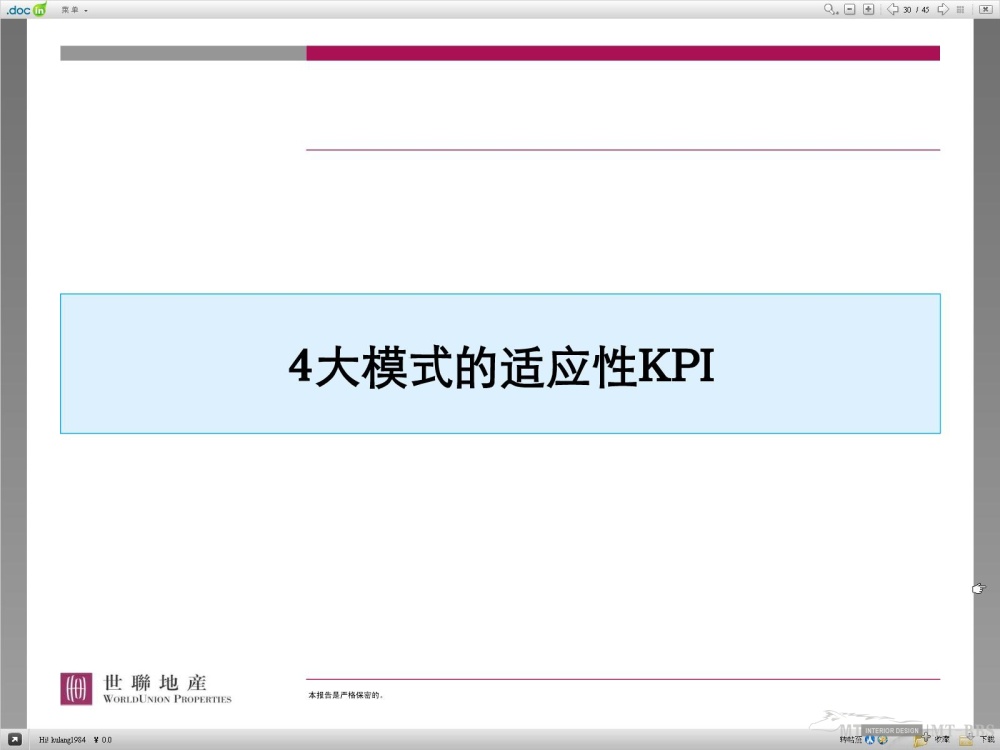Screen dimensions: 1000x750
Task: Click the Renren share icon
Action: pos(870,740)
